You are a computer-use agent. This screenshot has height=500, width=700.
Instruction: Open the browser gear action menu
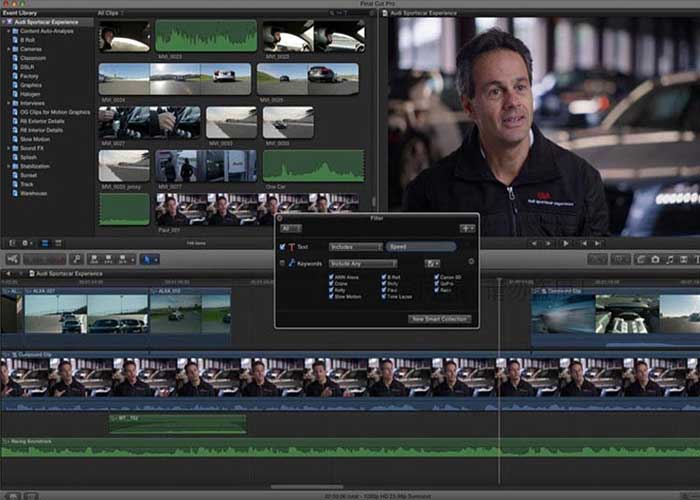tap(26, 243)
